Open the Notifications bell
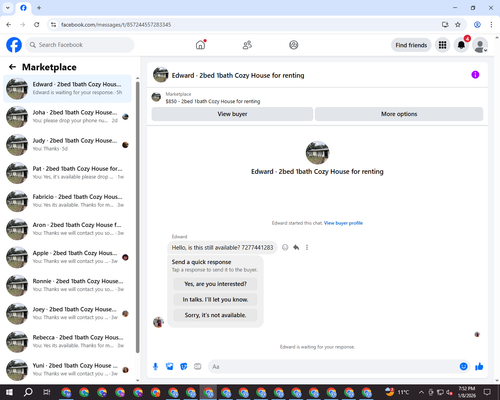This screenshot has width=500, height=400. [461, 45]
